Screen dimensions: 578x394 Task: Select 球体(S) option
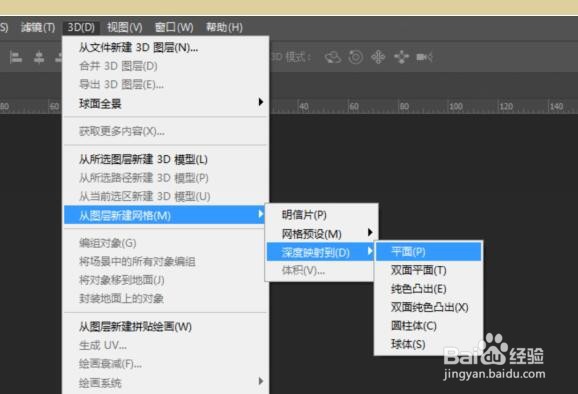tap(429, 344)
